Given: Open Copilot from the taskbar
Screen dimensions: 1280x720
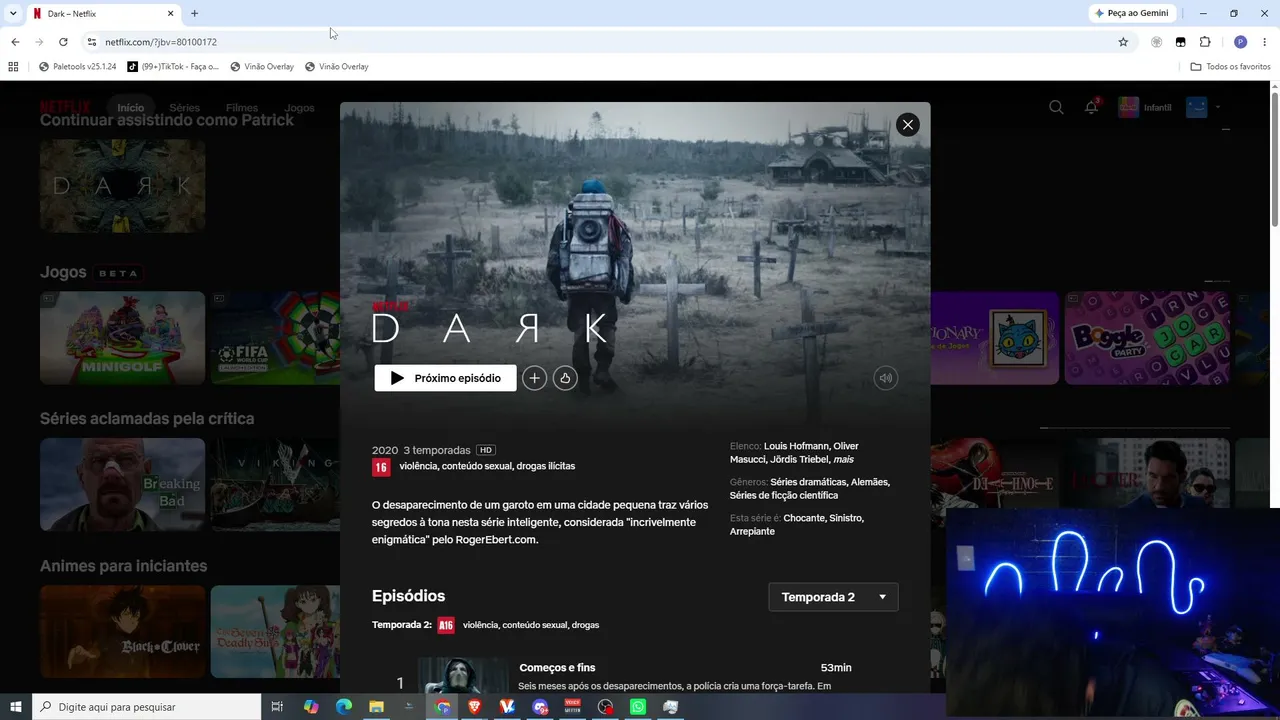Looking at the screenshot, I should tap(311, 707).
